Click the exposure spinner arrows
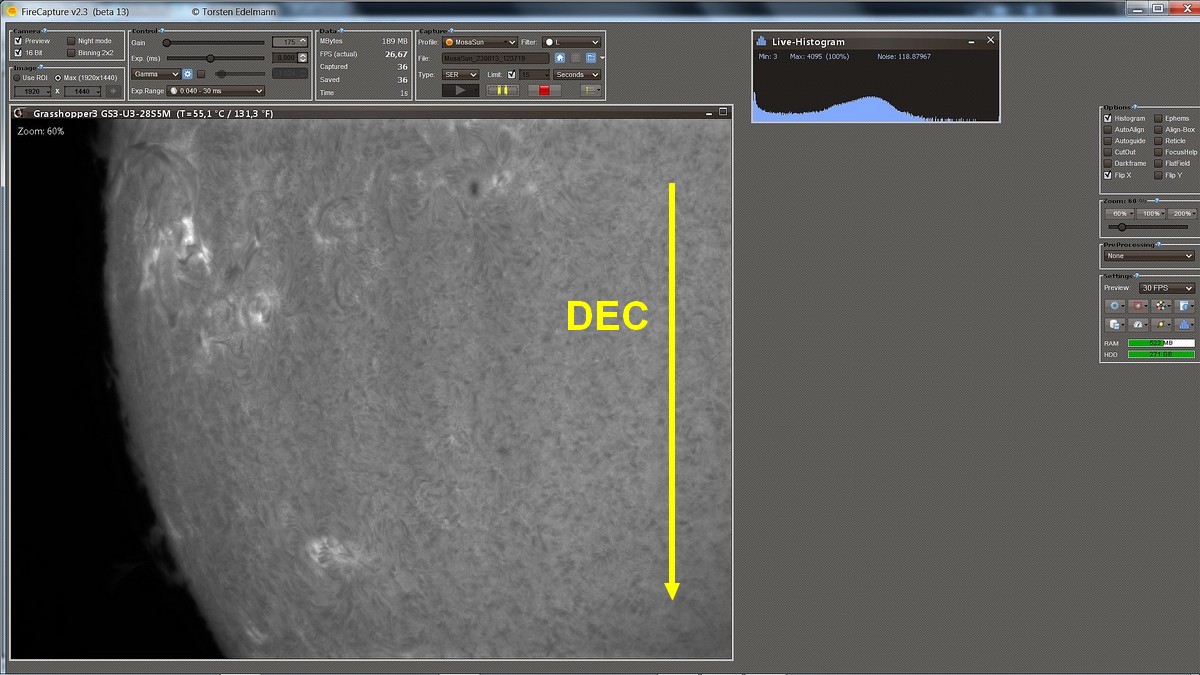The height and width of the screenshot is (675, 1200). [x=303, y=58]
